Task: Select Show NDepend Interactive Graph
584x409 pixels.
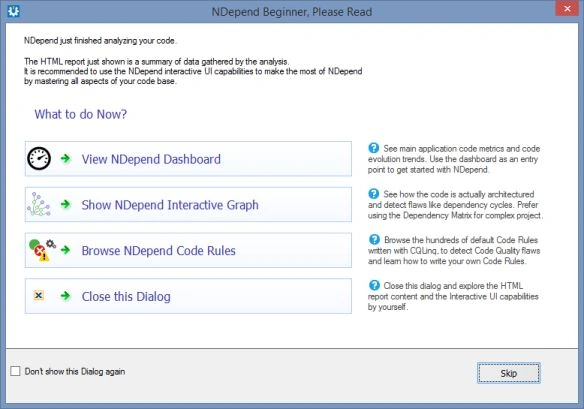Action: [188, 204]
